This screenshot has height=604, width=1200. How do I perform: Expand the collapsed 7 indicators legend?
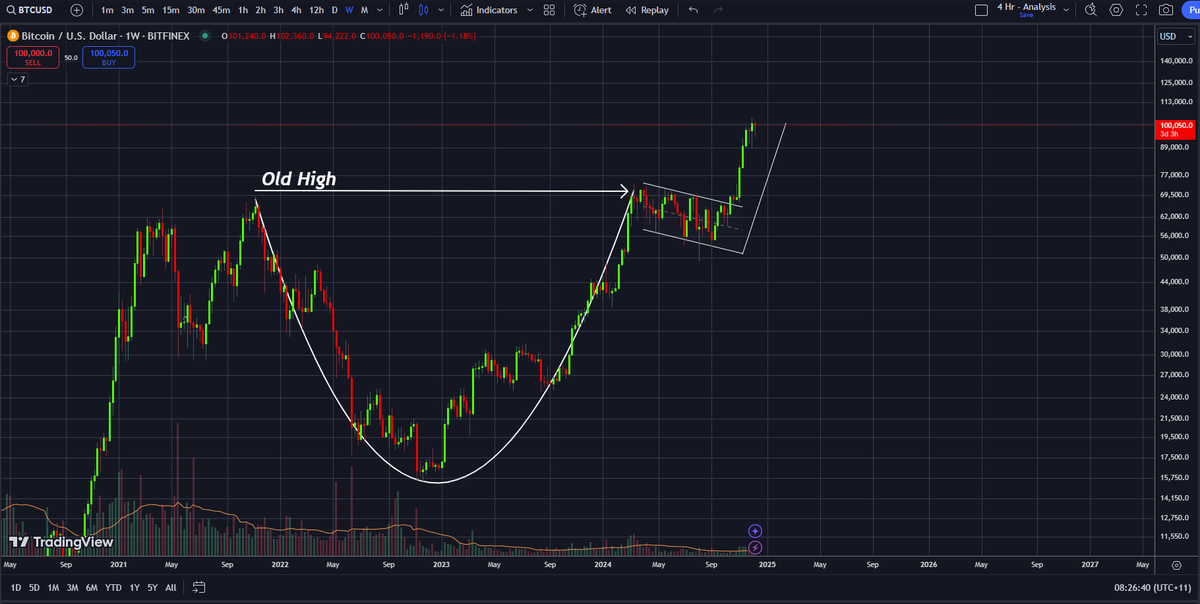pos(17,79)
